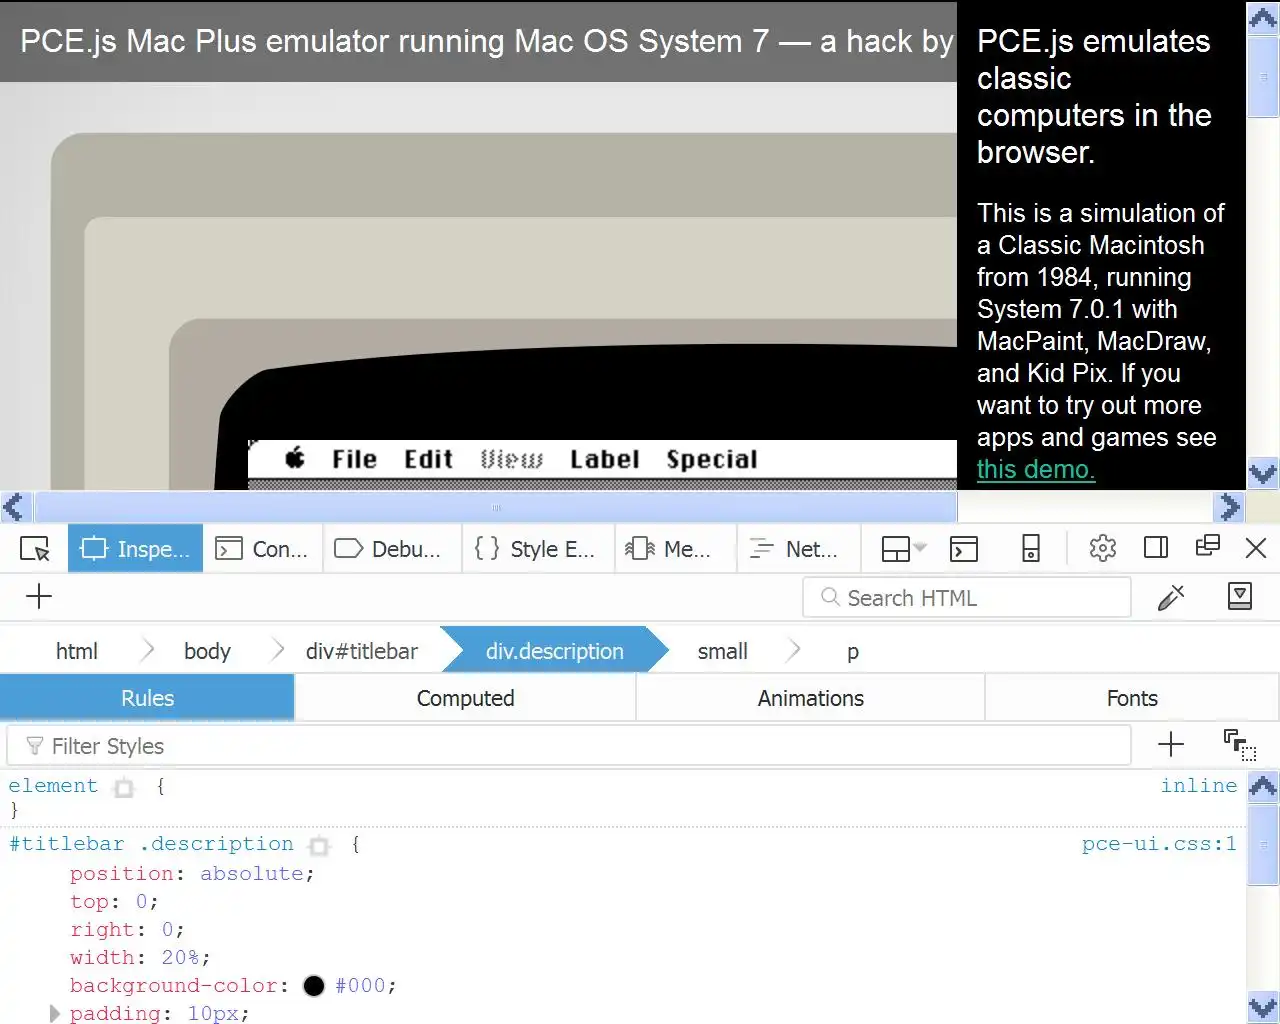The image size is (1280, 1024).
Task: Toggle the split console icon
Action: (x=964, y=548)
